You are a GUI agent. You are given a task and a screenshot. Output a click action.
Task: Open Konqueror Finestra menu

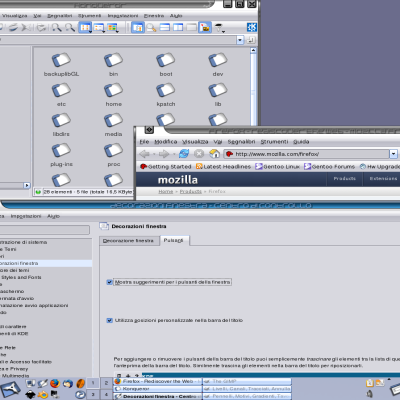click(x=154, y=16)
